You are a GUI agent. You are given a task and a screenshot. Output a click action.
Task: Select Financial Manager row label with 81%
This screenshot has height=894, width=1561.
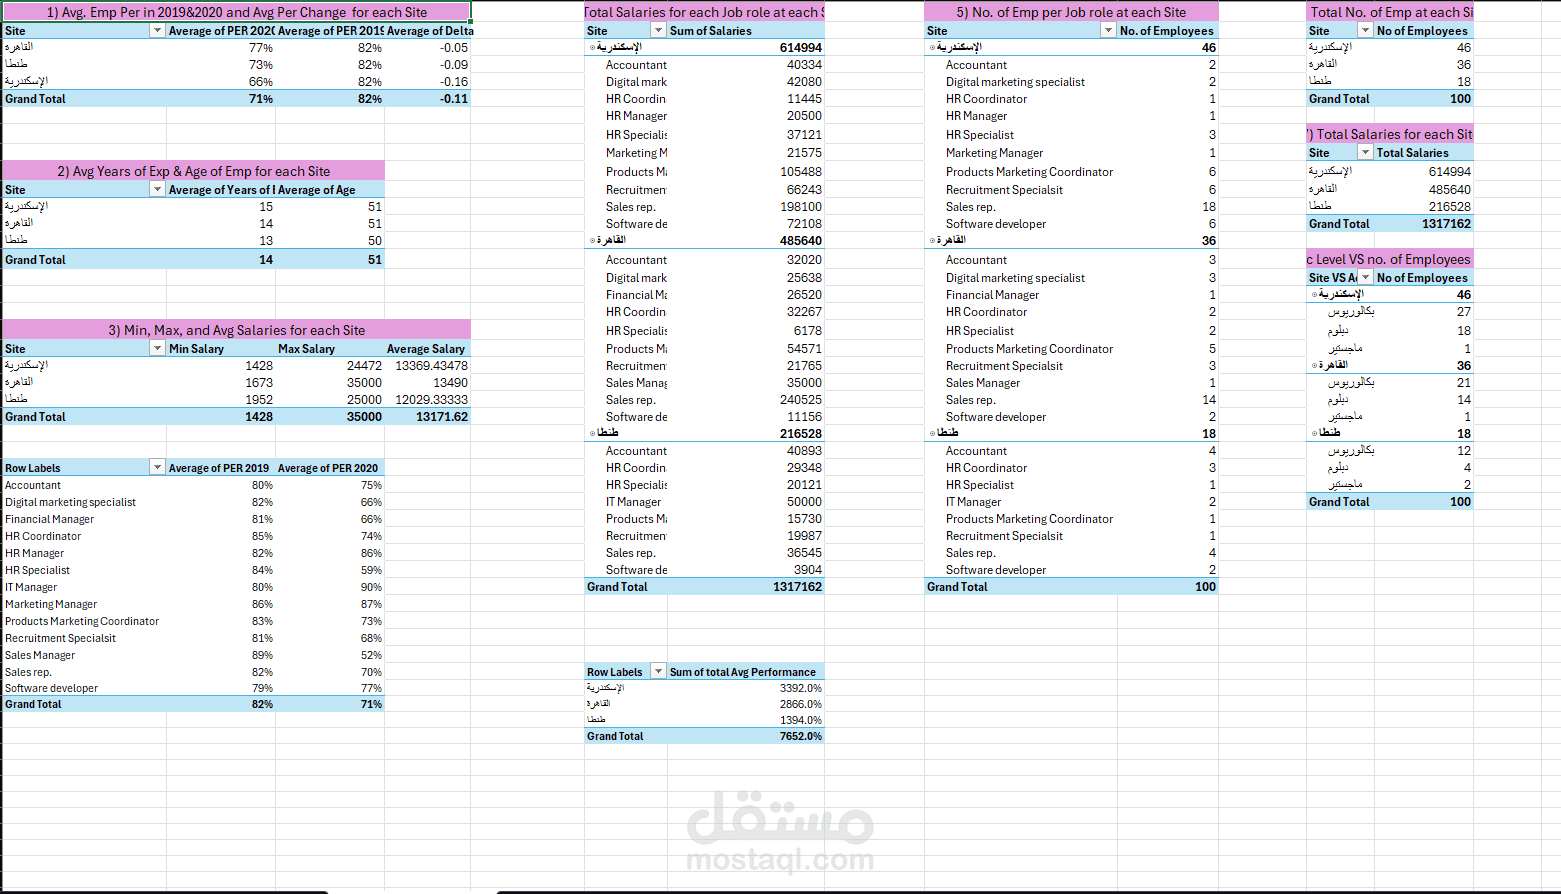[x=84, y=519]
